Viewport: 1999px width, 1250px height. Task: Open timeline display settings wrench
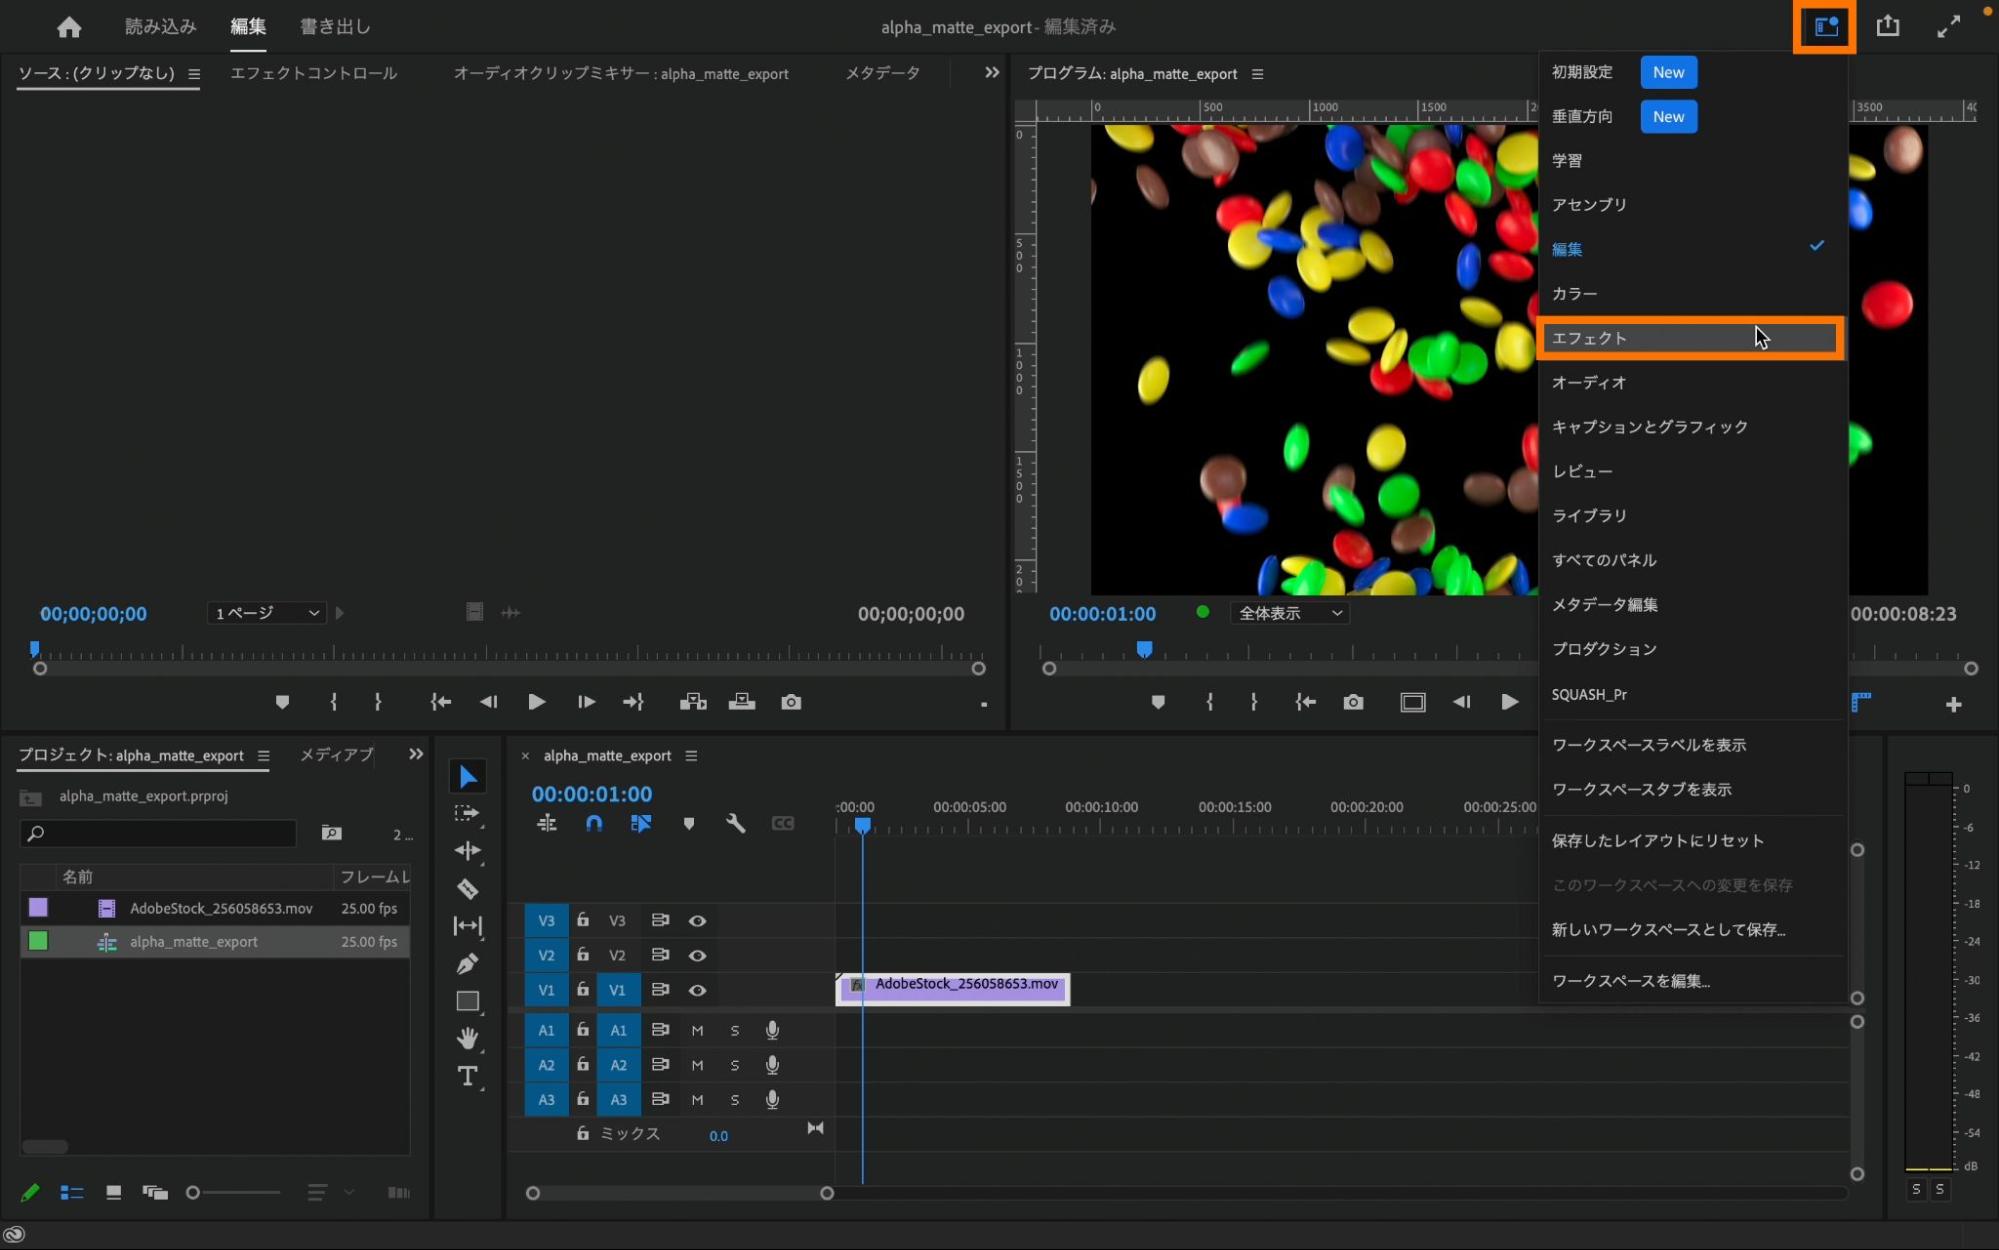[735, 823]
